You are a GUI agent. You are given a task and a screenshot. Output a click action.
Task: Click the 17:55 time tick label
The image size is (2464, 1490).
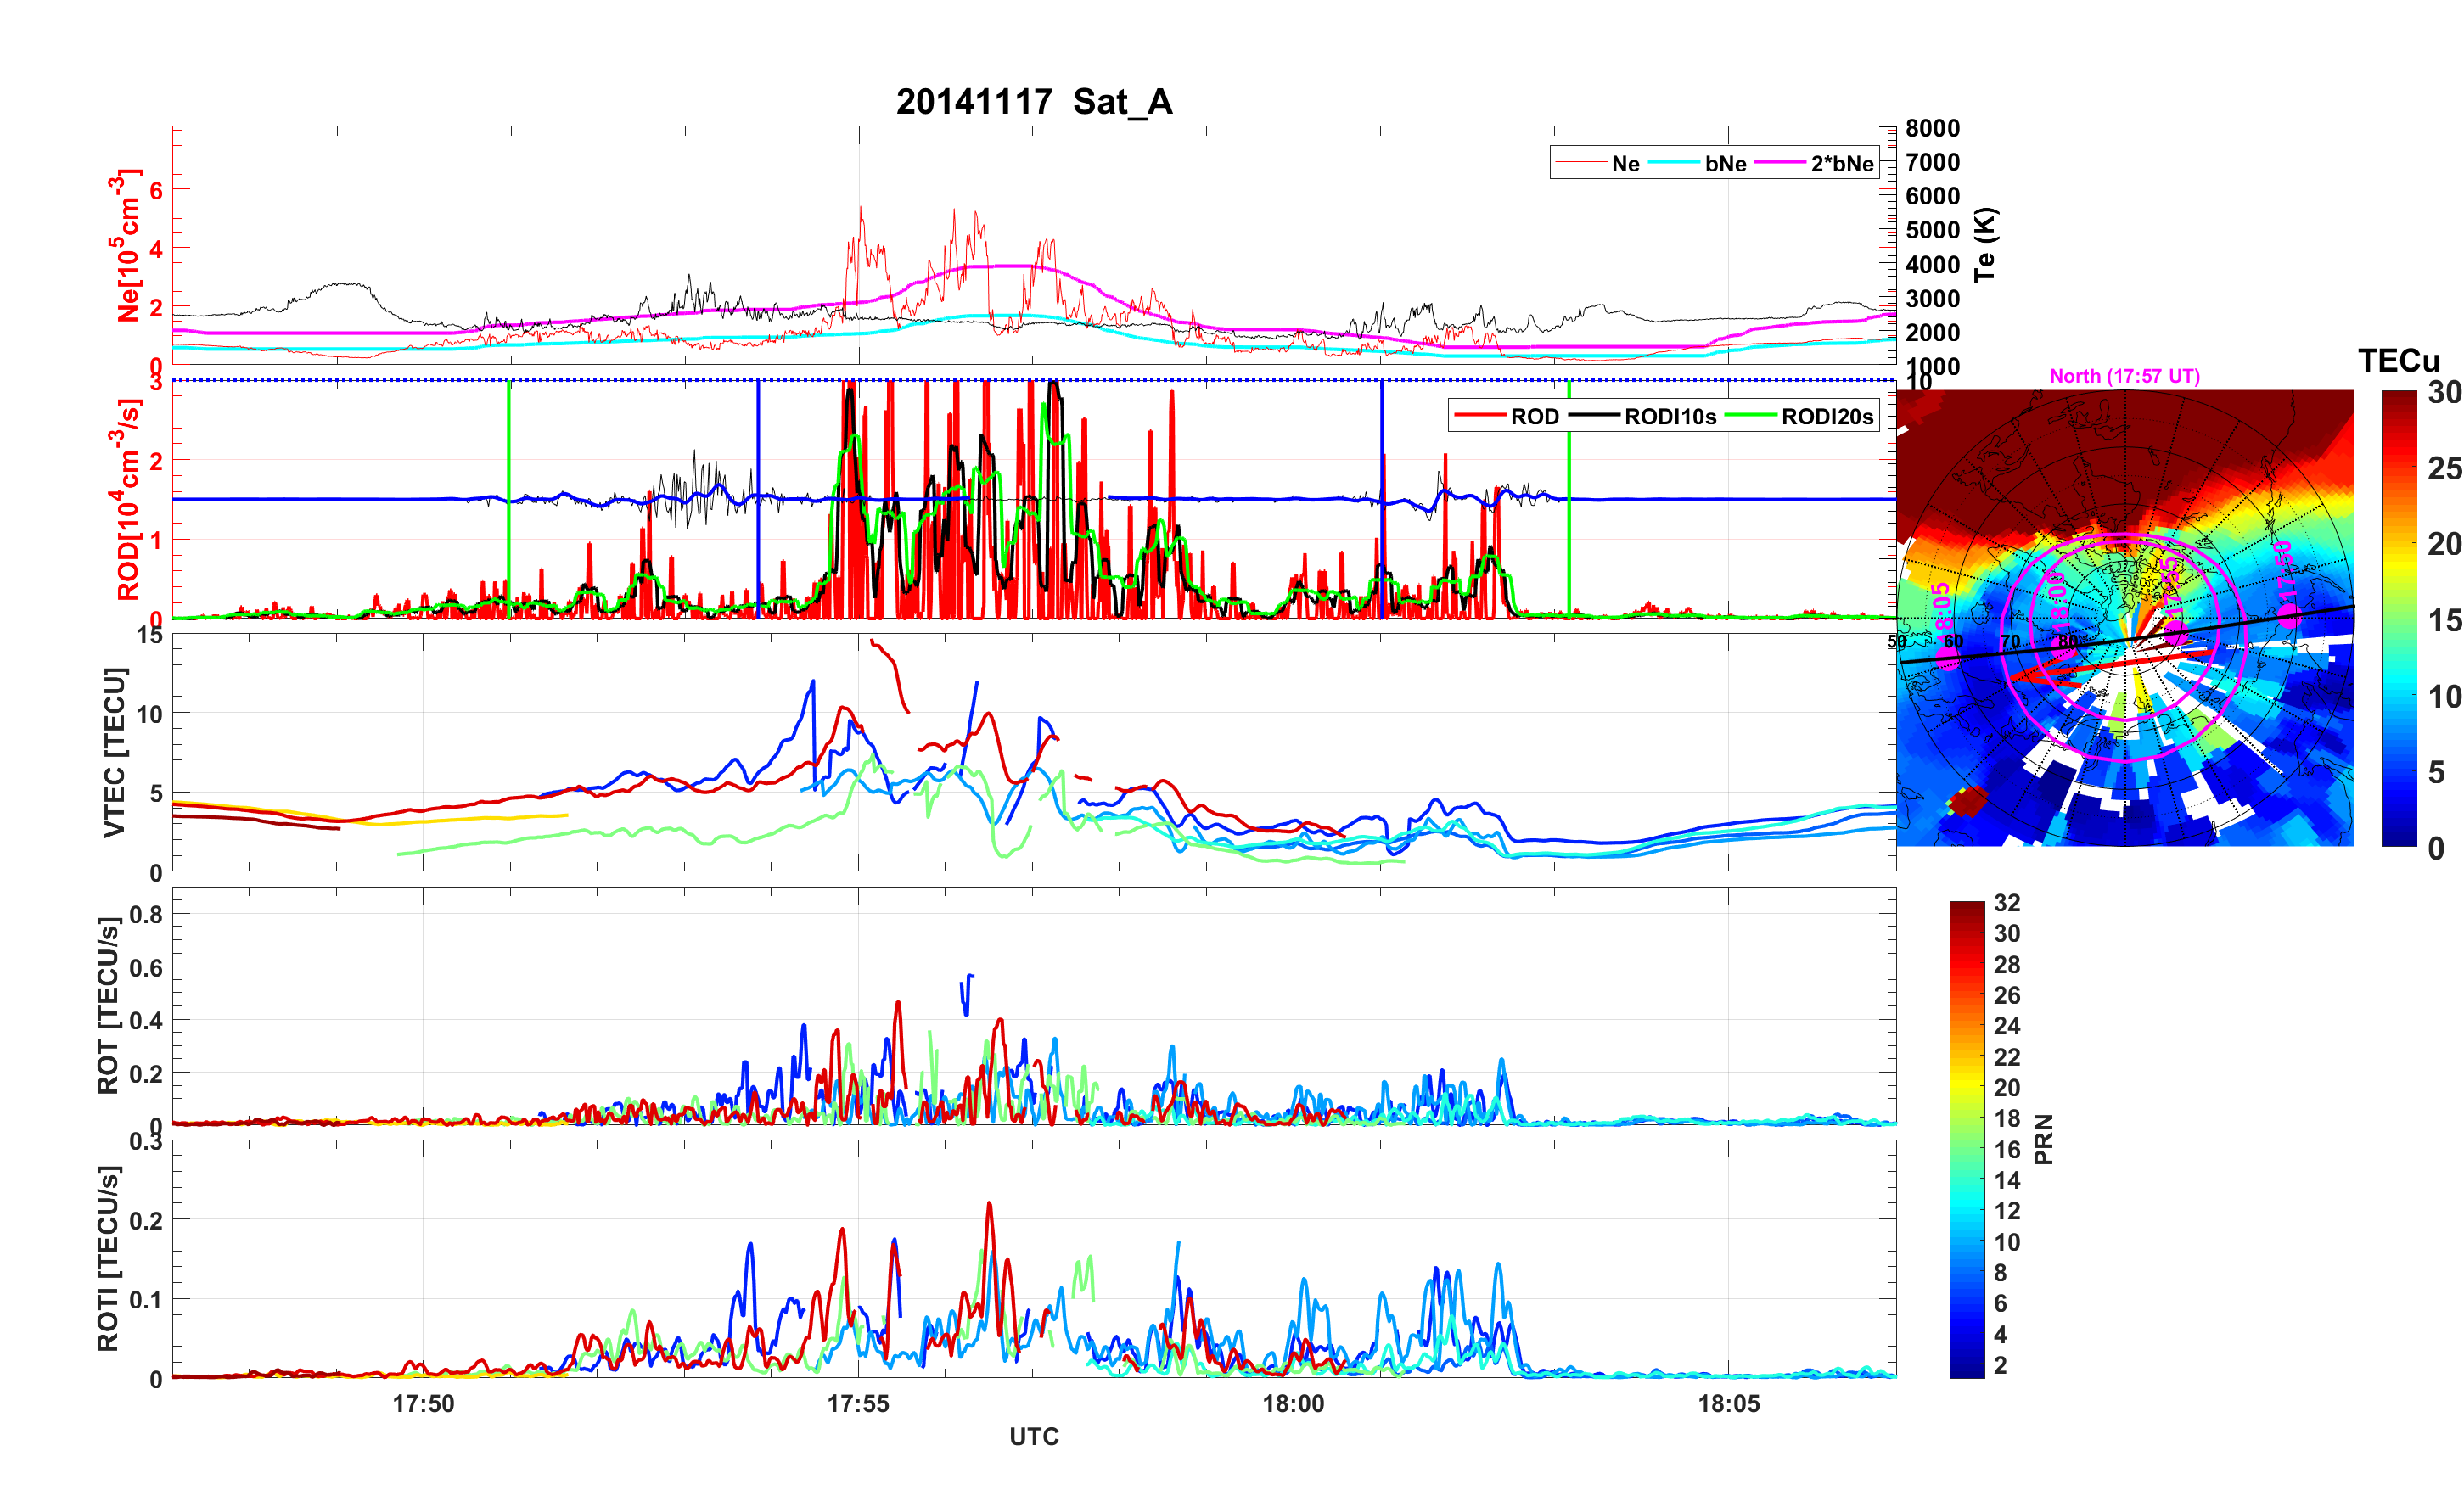pyautogui.click(x=857, y=1404)
